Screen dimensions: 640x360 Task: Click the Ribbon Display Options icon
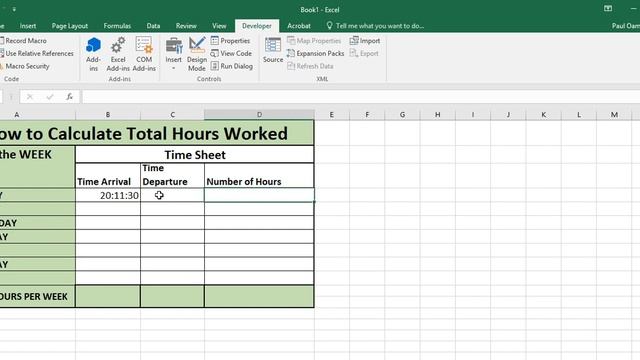(x=608, y=9)
